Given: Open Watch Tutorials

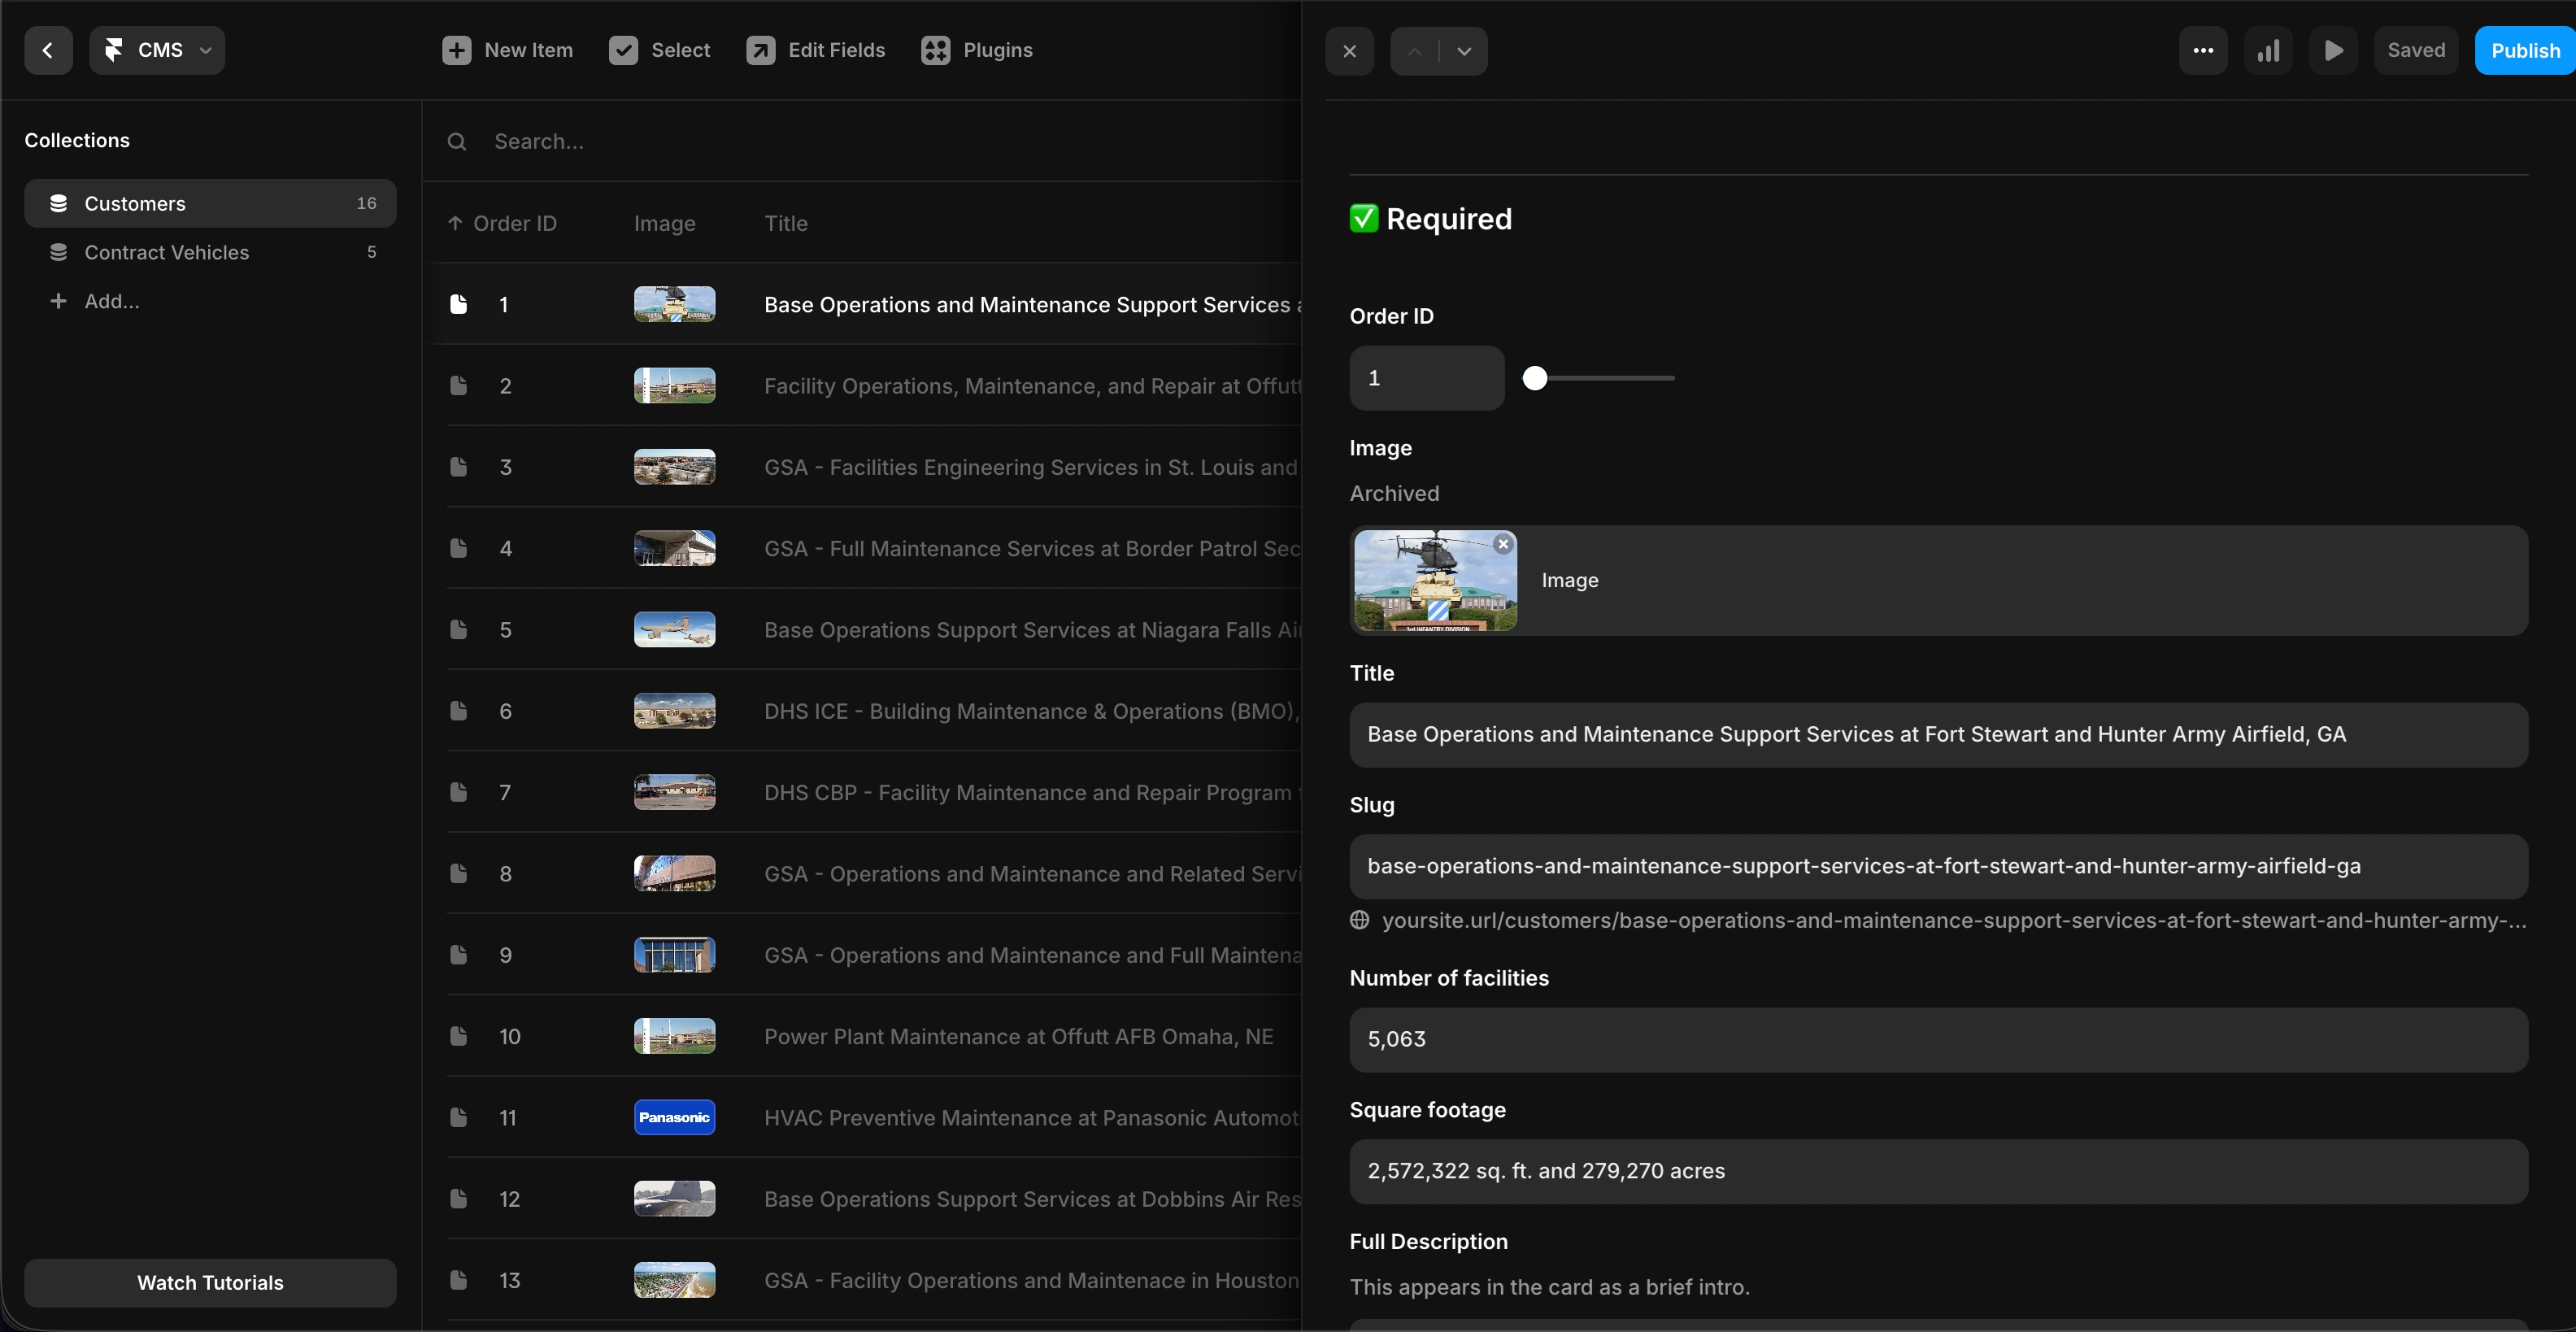Looking at the screenshot, I should pos(210,1282).
